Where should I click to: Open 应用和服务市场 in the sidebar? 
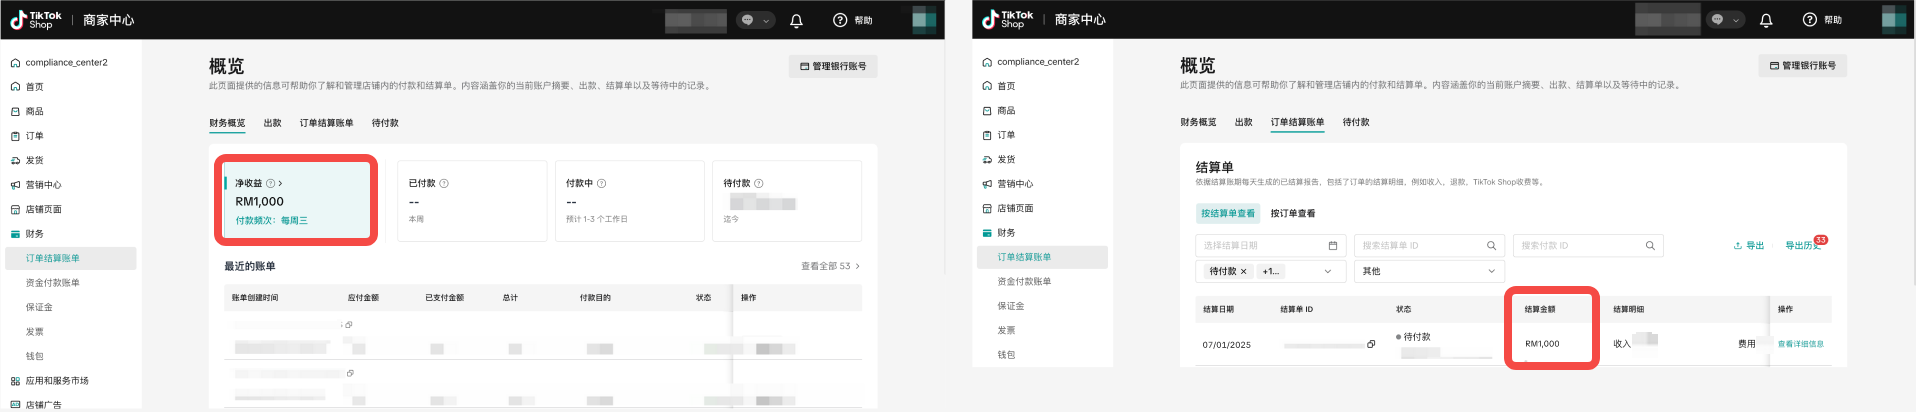click(57, 381)
